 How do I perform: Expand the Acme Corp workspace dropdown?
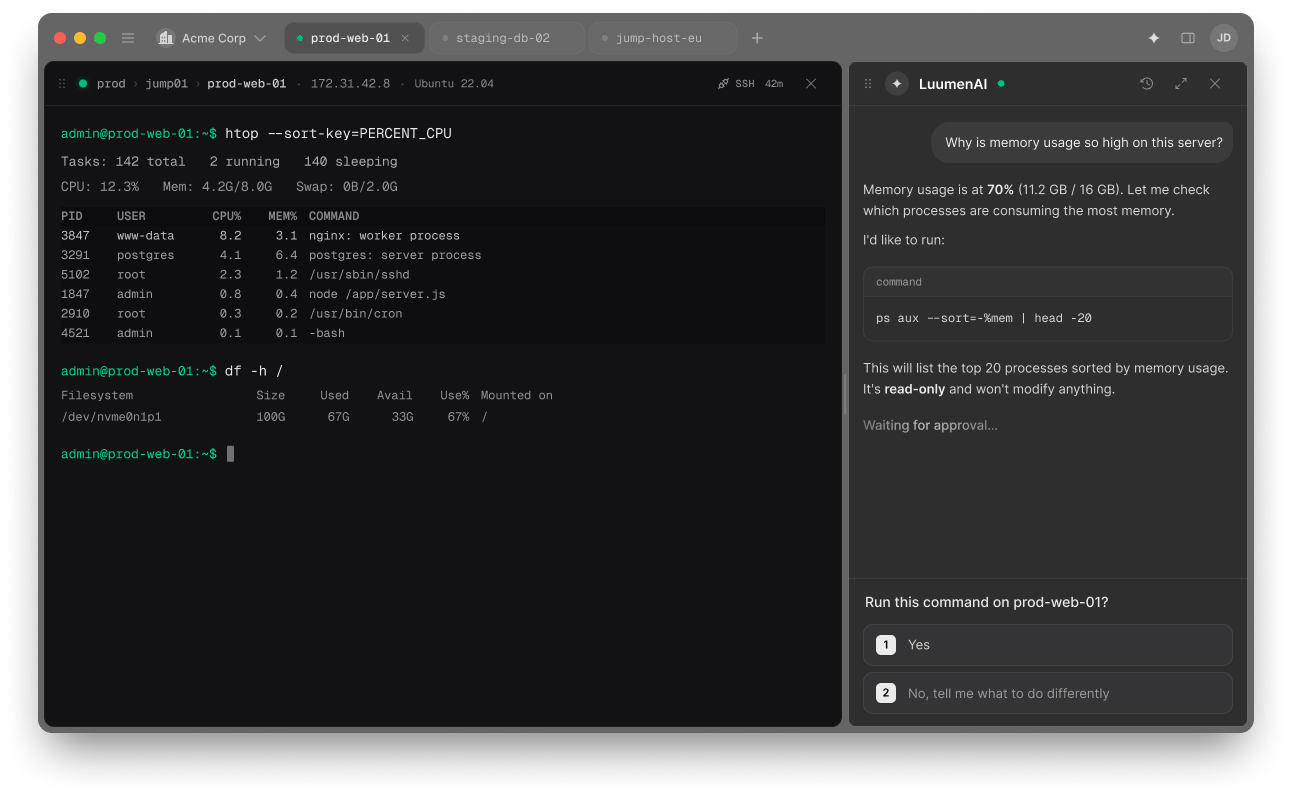(x=260, y=38)
